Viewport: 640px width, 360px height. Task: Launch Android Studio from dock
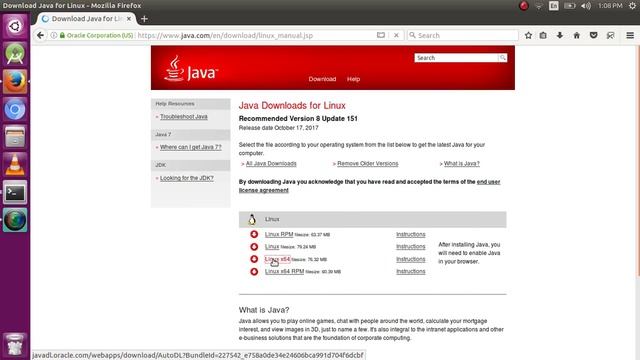(x=15, y=54)
